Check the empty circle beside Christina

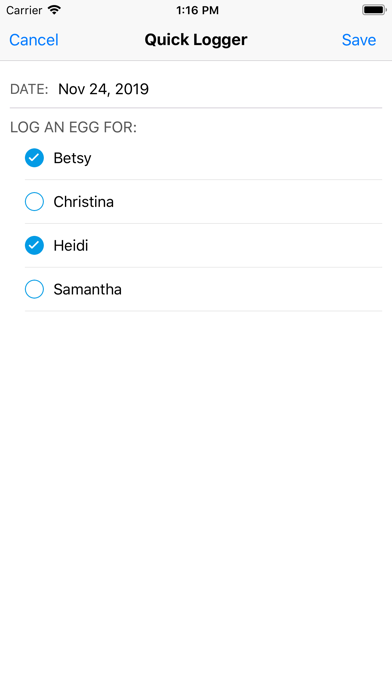34,202
